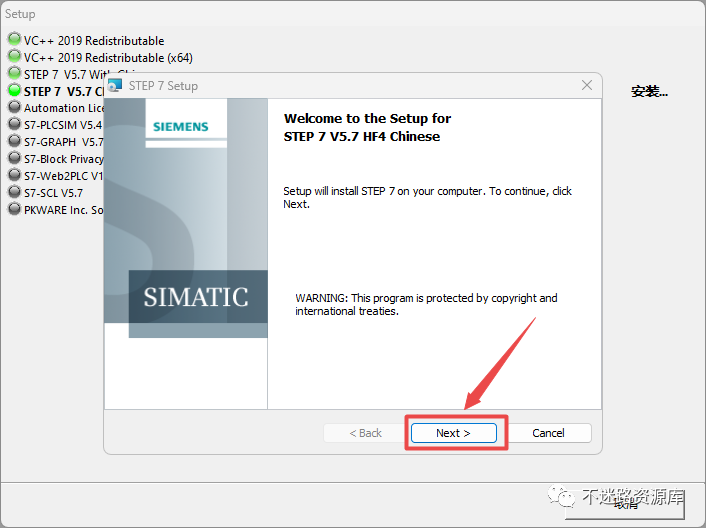Click the Cancel button in STEP 7 Setup
Image resolution: width=706 pixels, height=528 pixels.
[548, 433]
